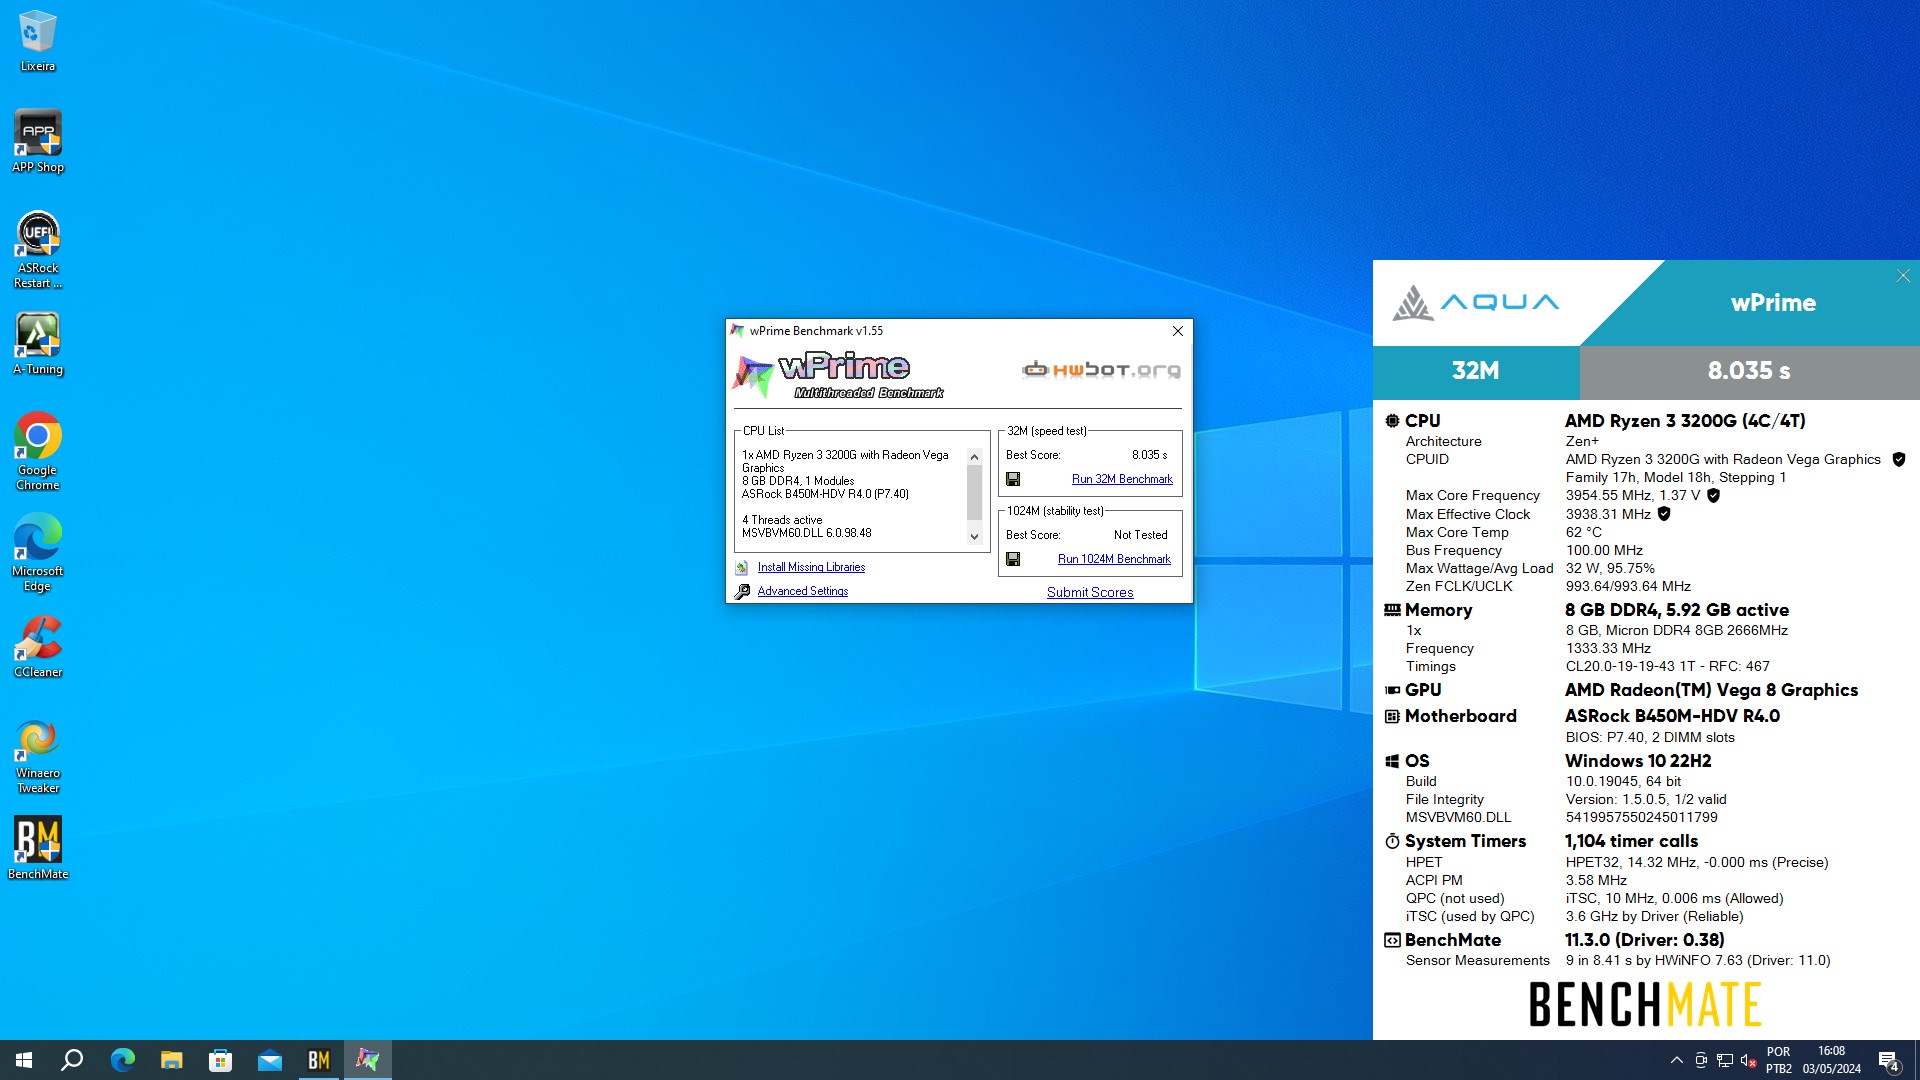Image resolution: width=1920 pixels, height=1080 pixels.
Task: Open Edge from the taskbar
Action: pos(122,1060)
